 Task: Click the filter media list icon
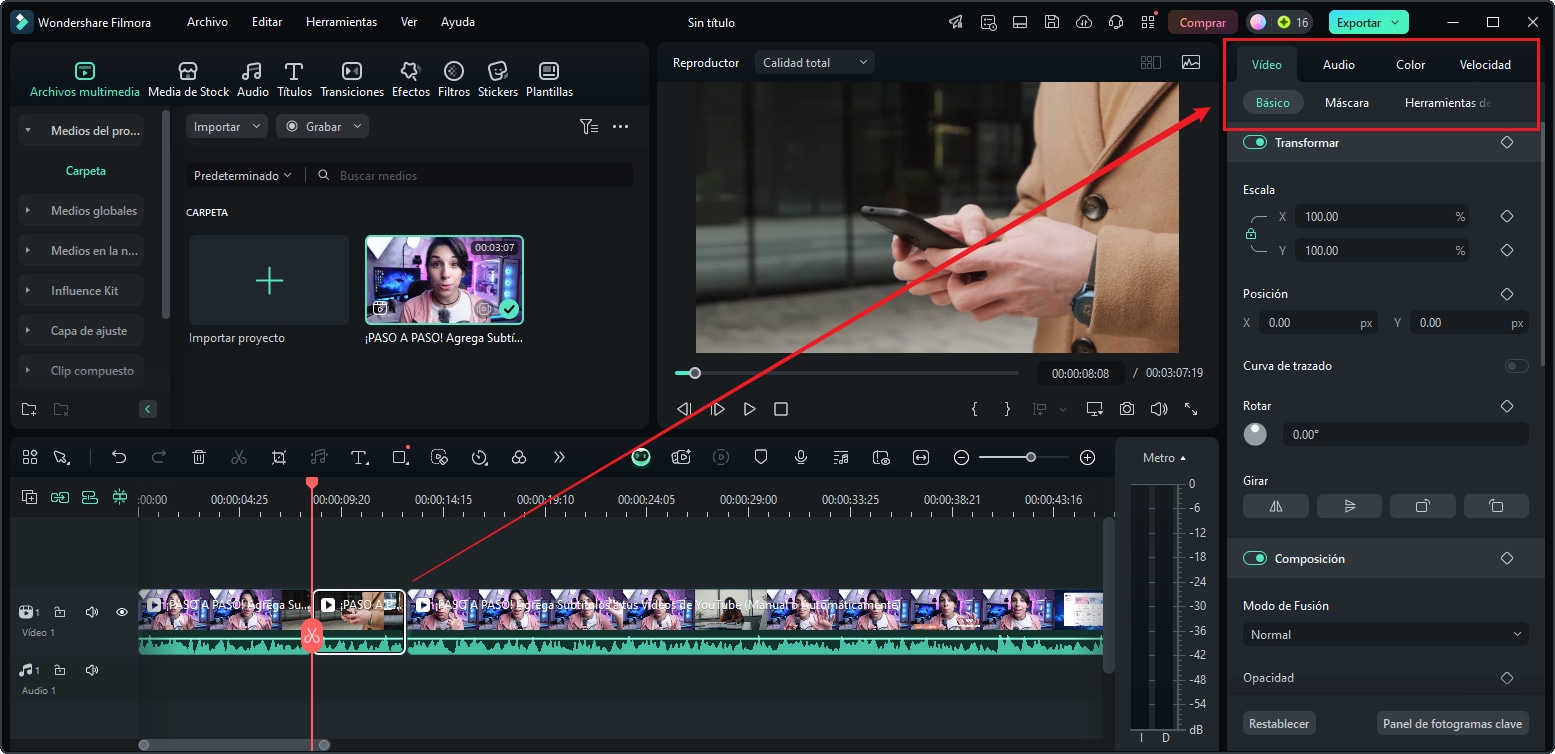pyautogui.click(x=589, y=127)
